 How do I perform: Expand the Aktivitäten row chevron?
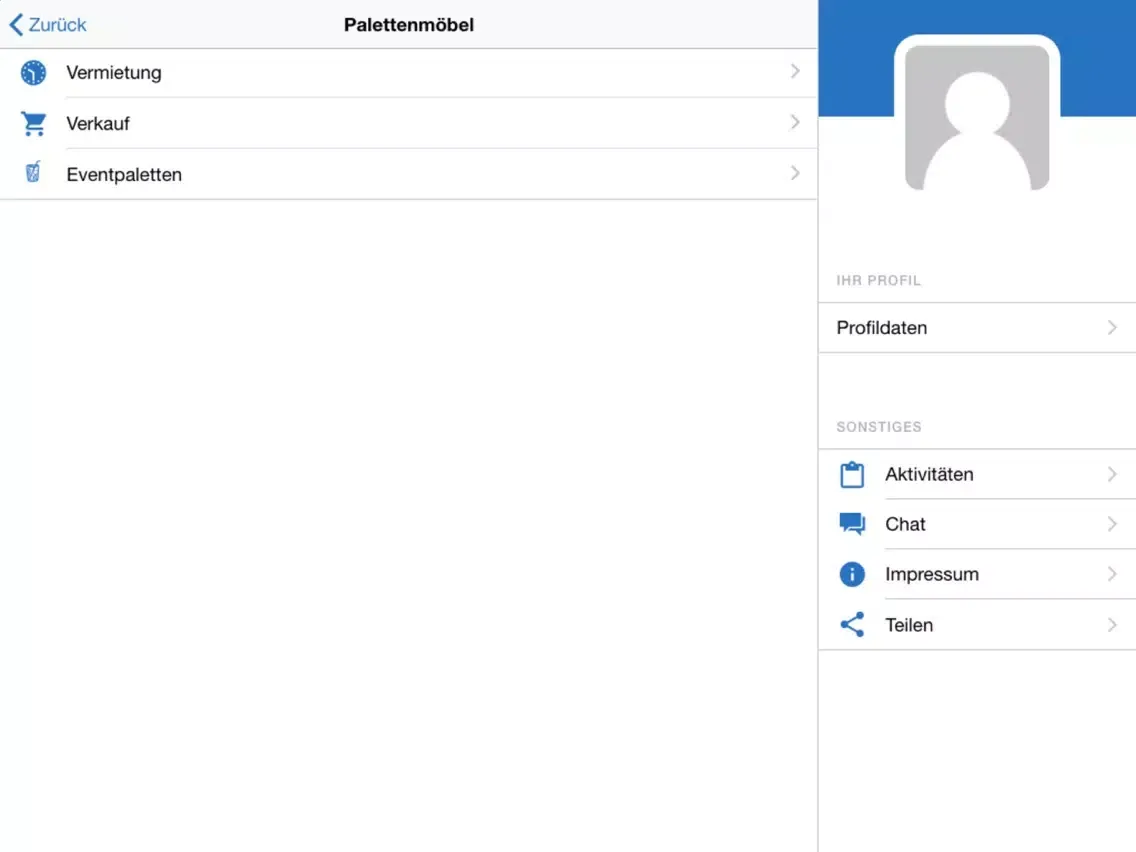[1112, 475]
